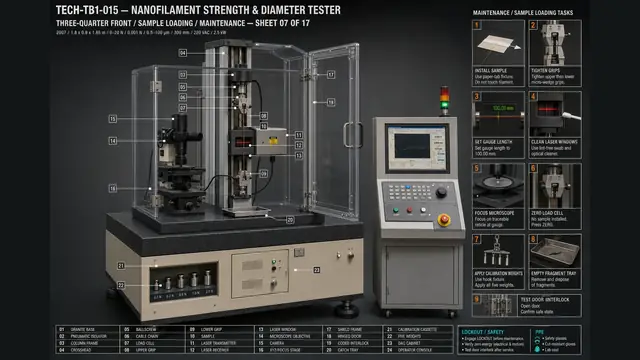
Task: Click the white round button on the console
Action: coord(423,210)
